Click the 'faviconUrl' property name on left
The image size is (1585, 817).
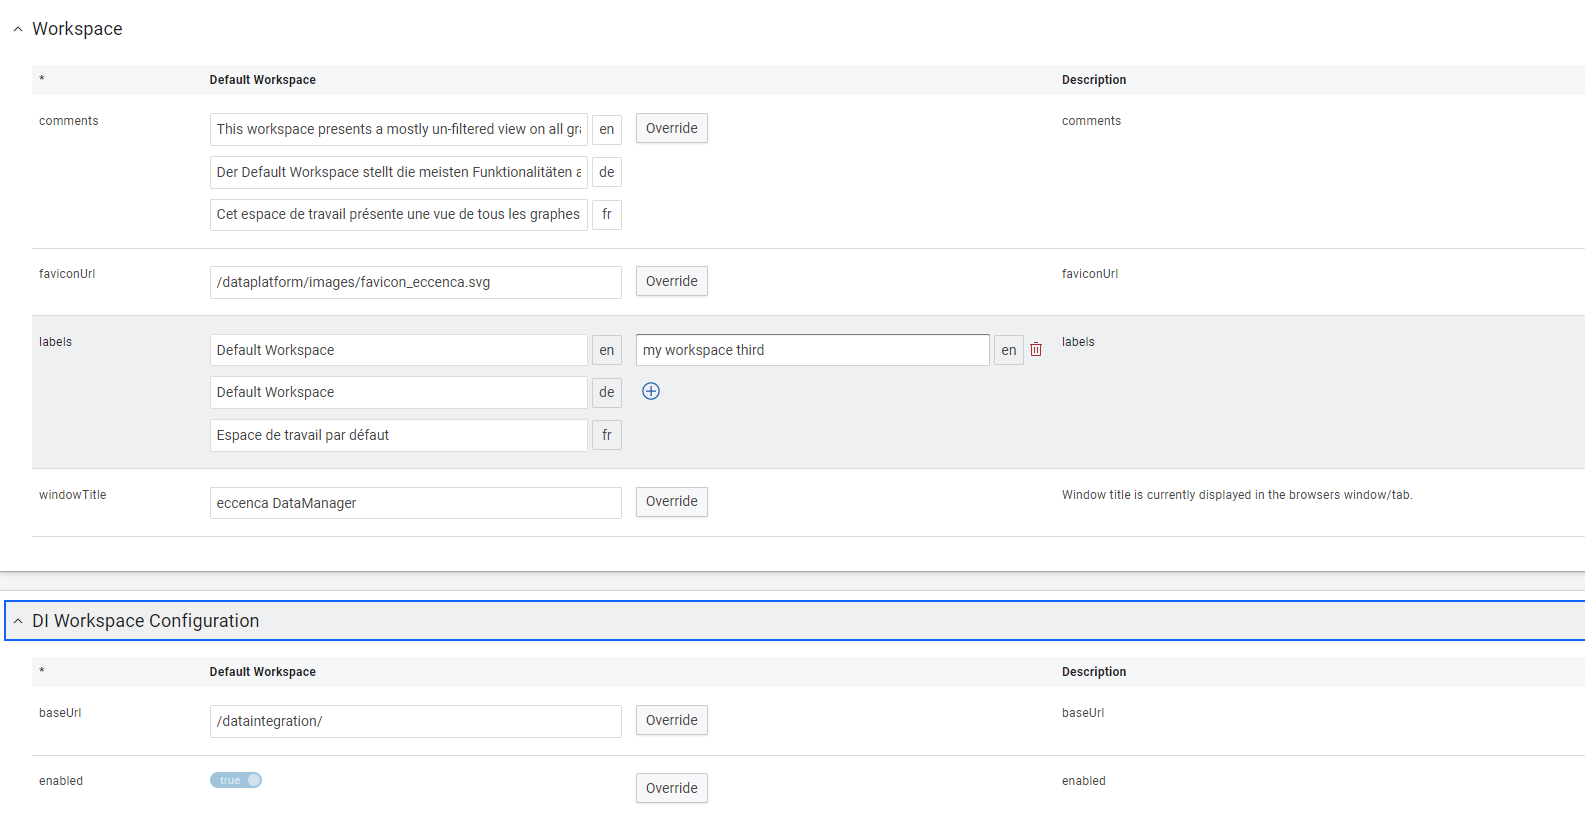coord(67,274)
